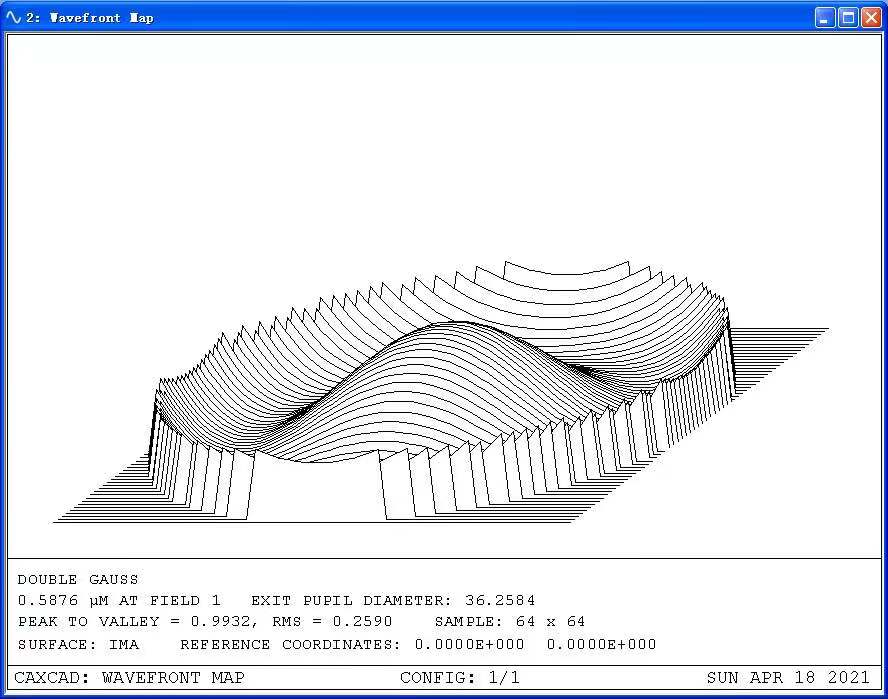Maximize the Wavefront Map window
This screenshot has width=888, height=699.
pos(848,18)
